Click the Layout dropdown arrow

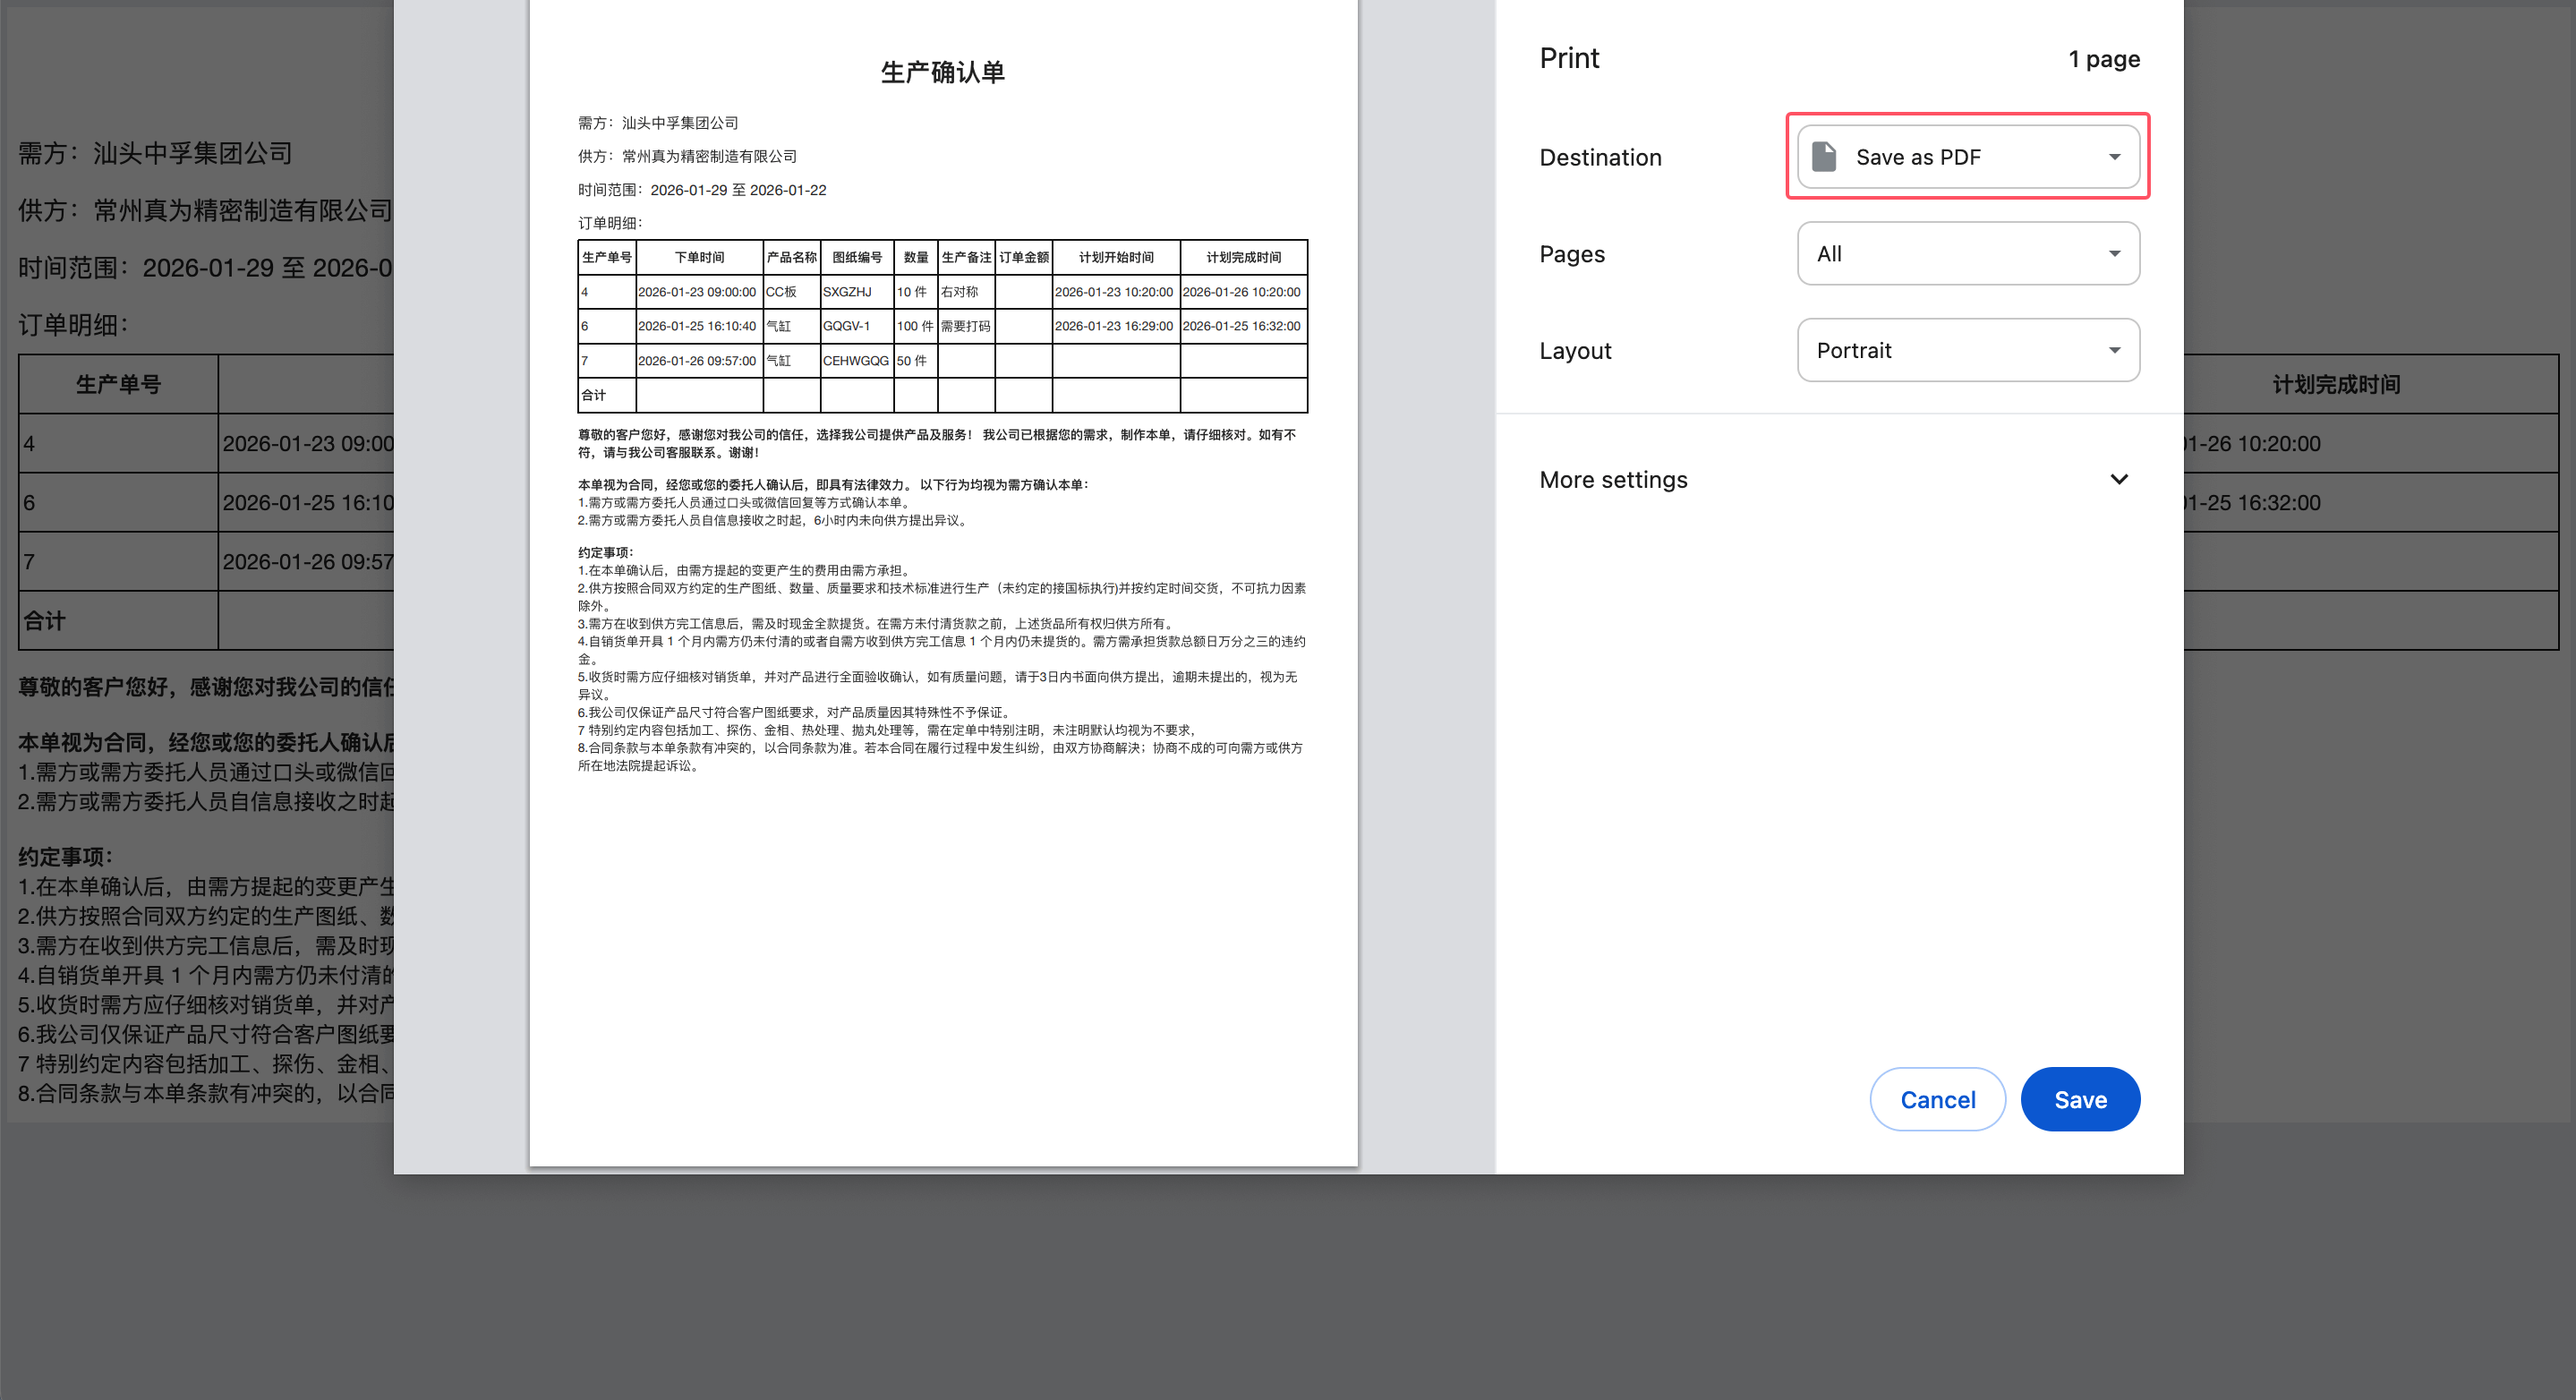(x=2114, y=351)
